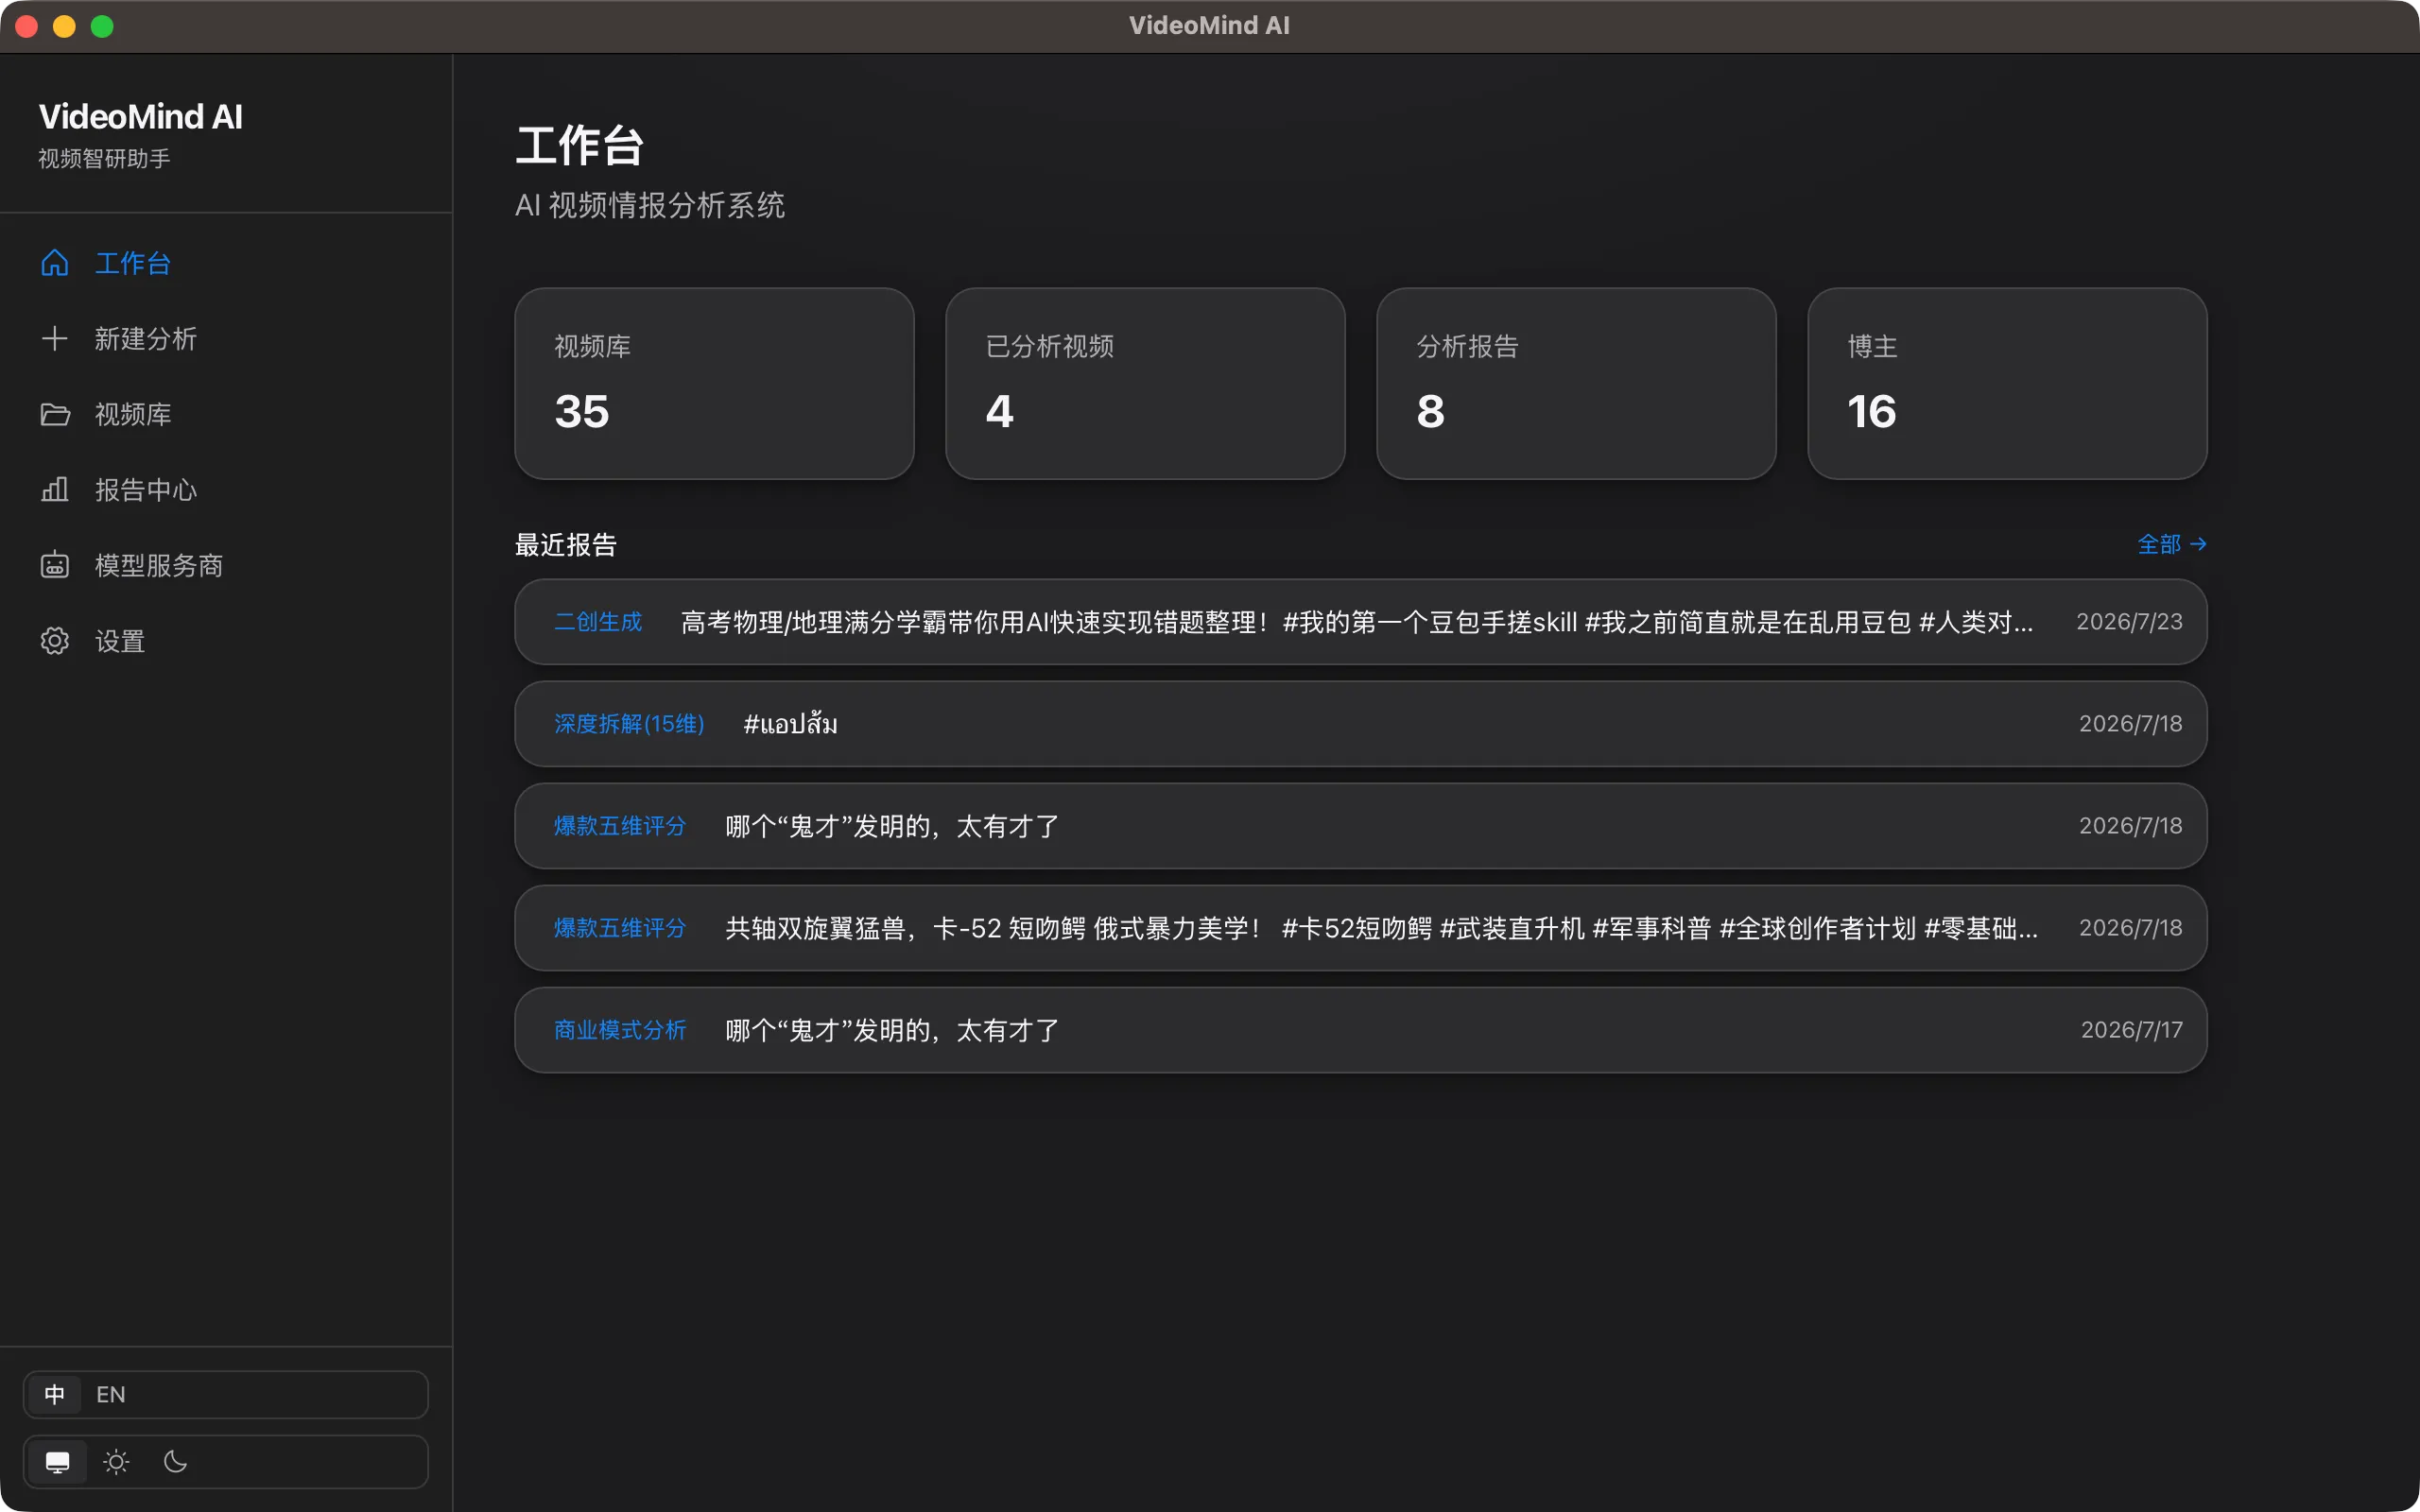Open 模型服务商 sidebar label
The width and height of the screenshot is (2420, 1512).
tap(159, 565)
